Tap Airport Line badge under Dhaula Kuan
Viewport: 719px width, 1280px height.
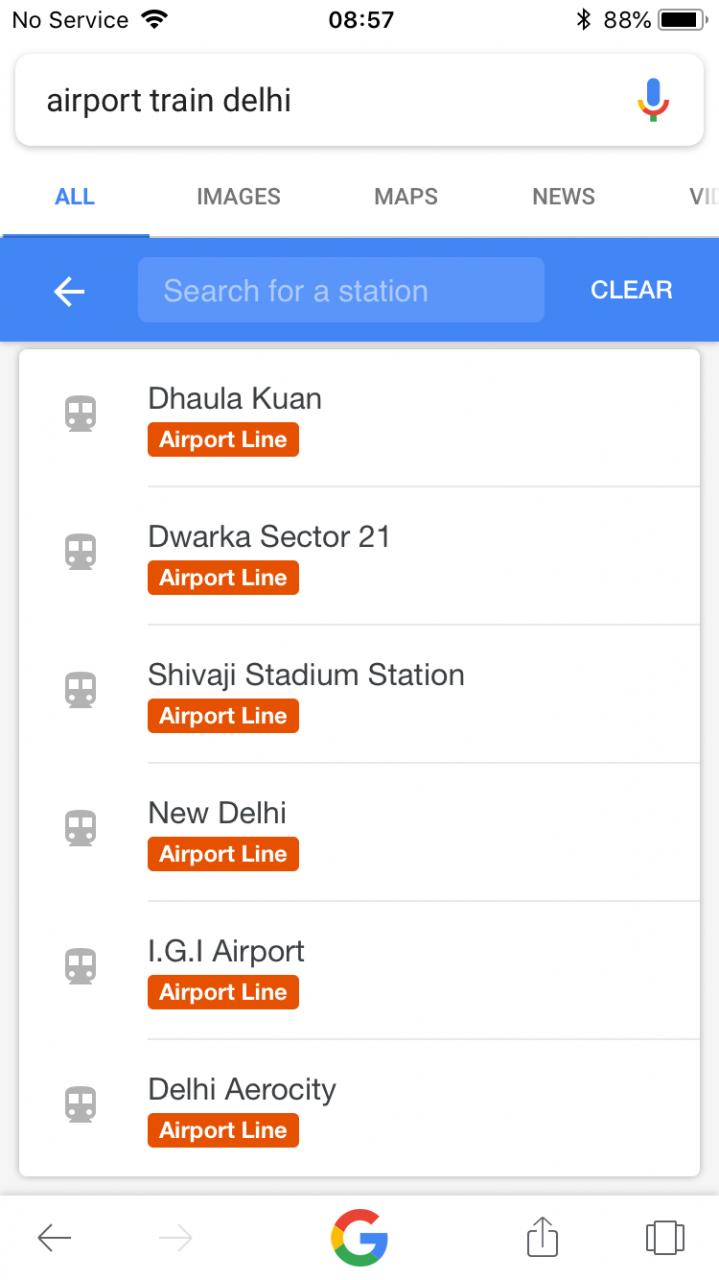point(223,440)
